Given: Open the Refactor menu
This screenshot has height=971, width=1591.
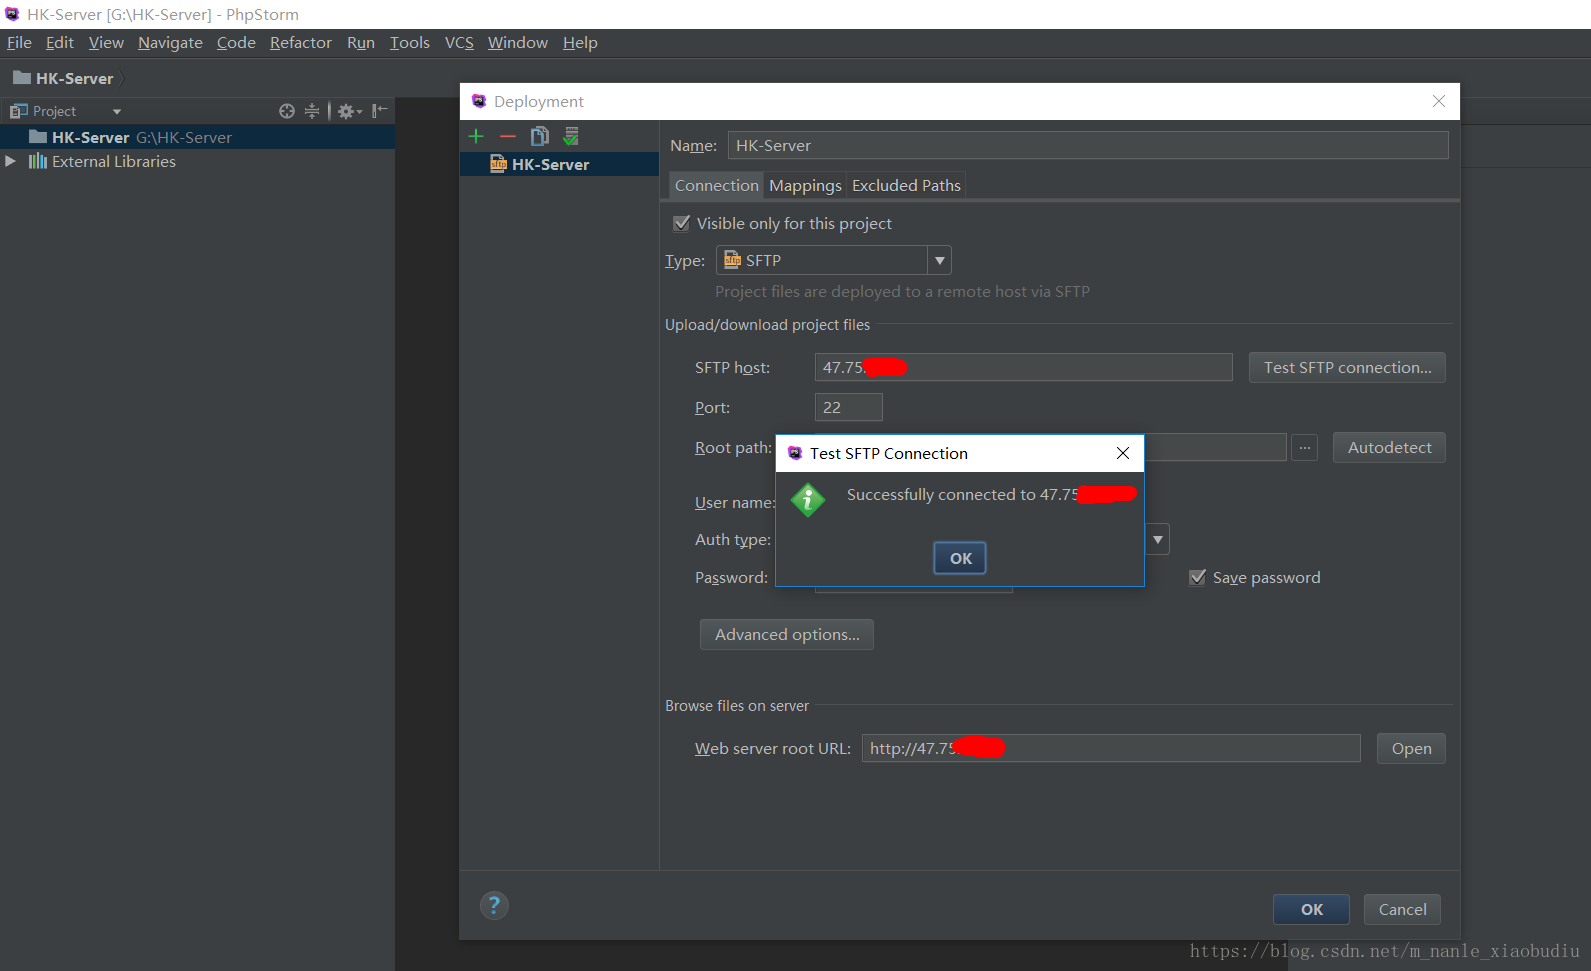Looking at the screenshot, I should (301, 42).
